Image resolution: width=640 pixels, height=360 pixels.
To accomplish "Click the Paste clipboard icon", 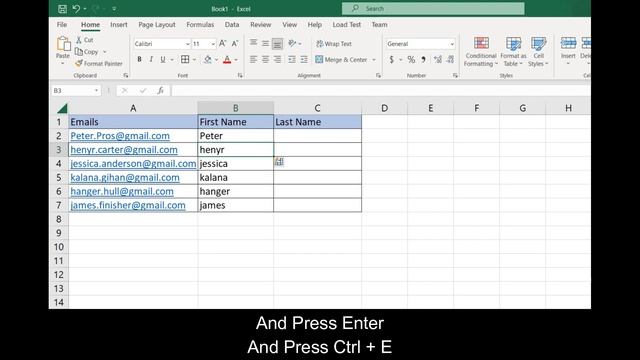I will coord(63,44).
